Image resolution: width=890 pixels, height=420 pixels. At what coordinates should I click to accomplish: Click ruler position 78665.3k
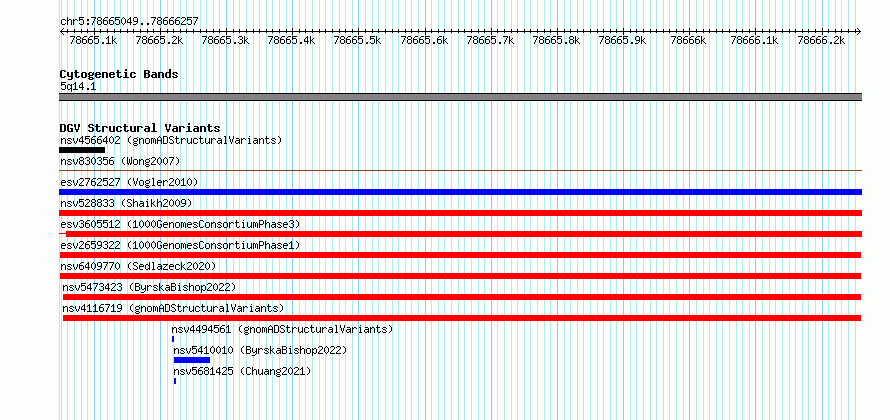[x=225, y=40]
